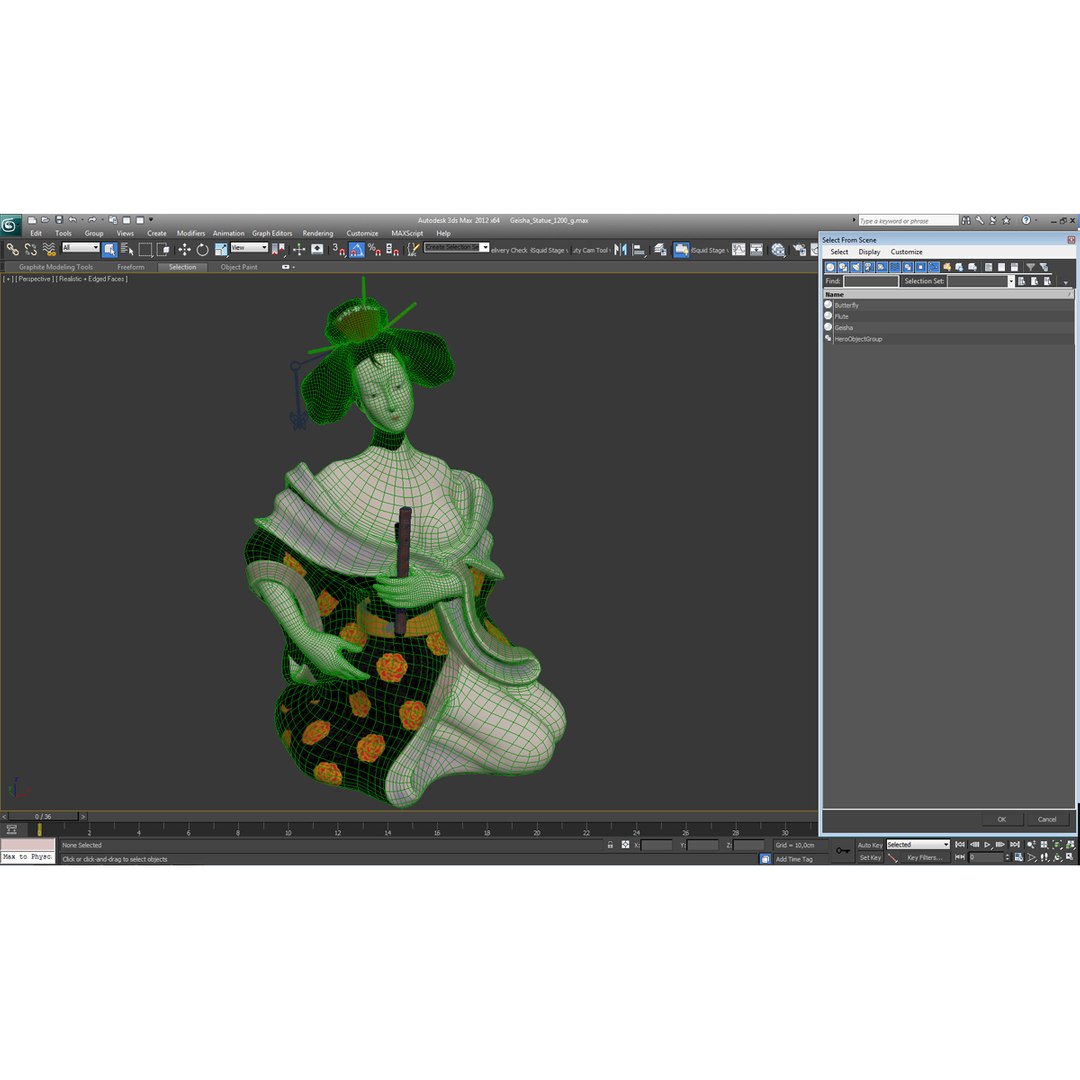
Task: Open the 3ds Max application button
Action: click(x=10, y=225)
